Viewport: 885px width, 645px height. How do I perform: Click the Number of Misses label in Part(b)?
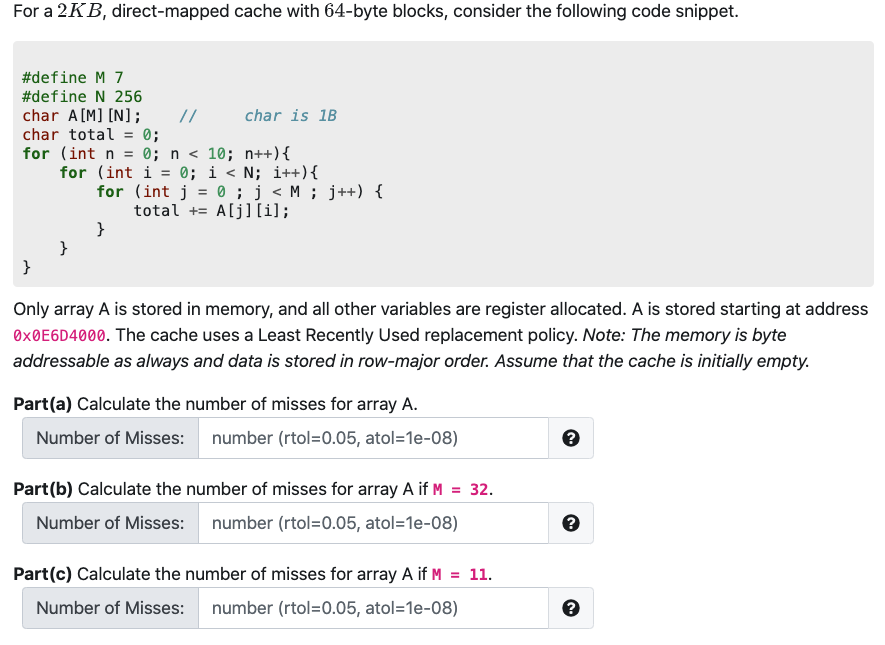[110, 523]
